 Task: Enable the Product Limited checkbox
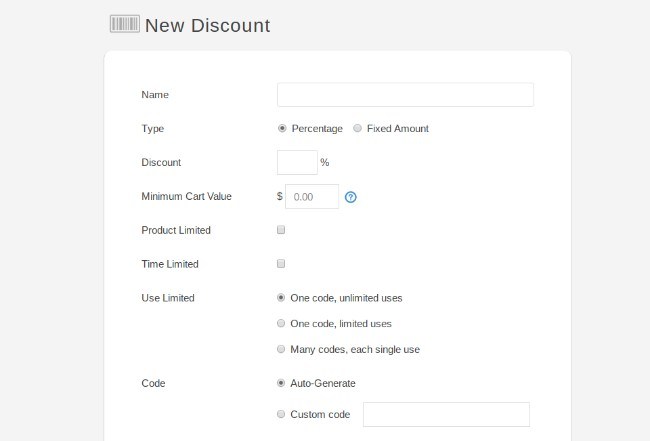coord(281,230)
